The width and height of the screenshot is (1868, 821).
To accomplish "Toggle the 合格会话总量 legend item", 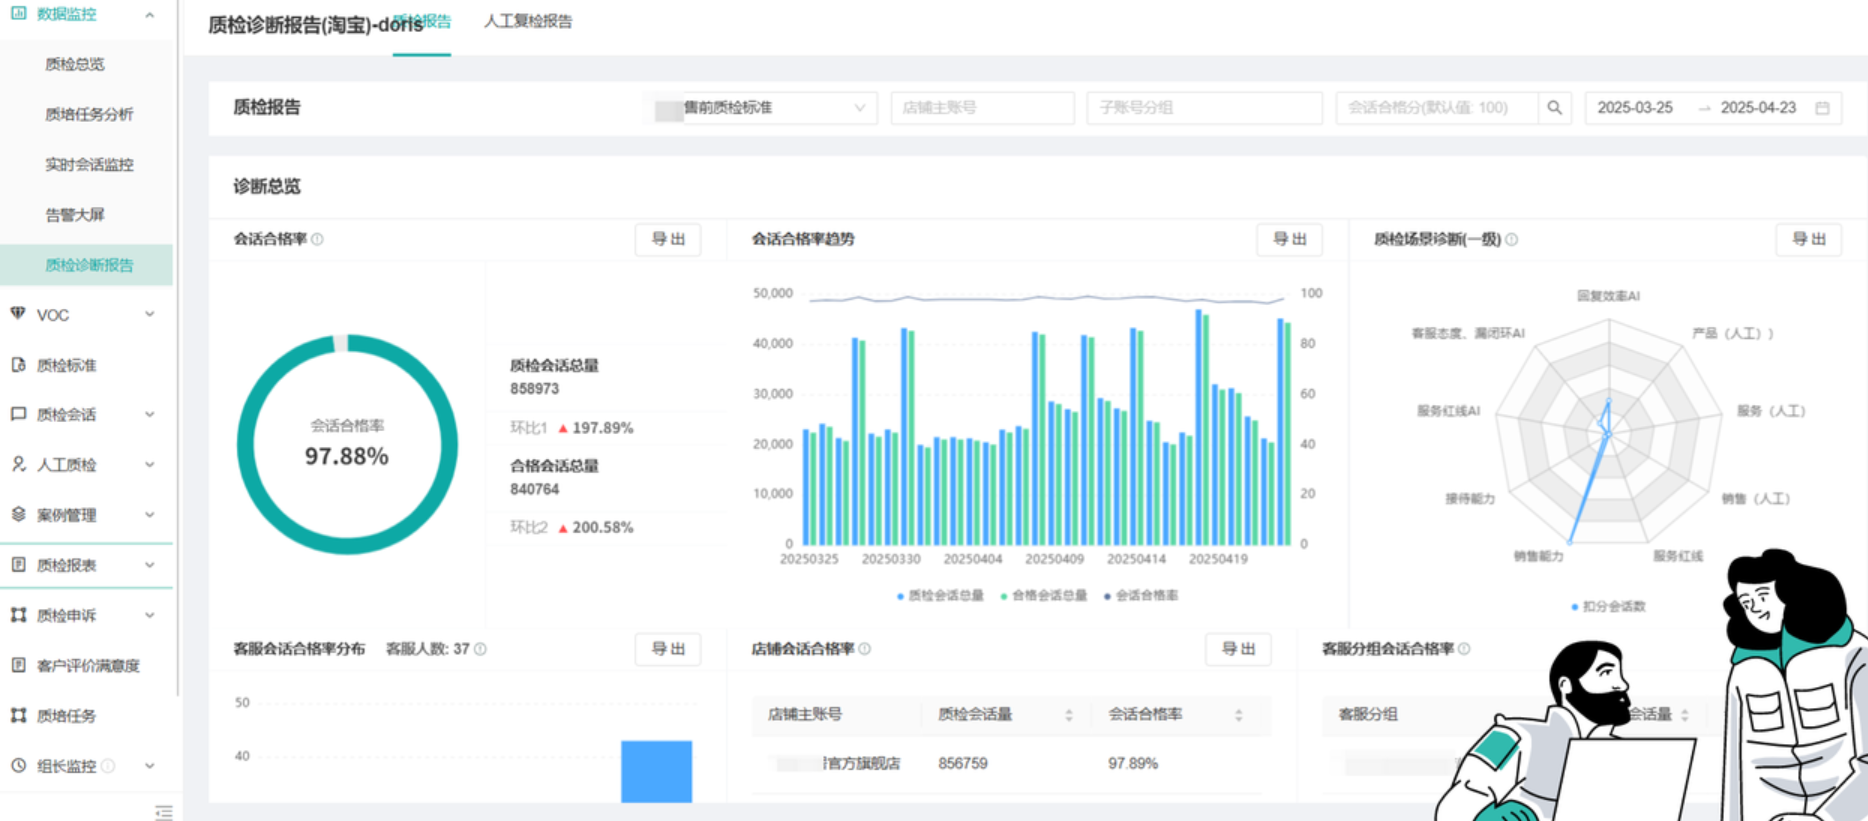I will 1044,596.
